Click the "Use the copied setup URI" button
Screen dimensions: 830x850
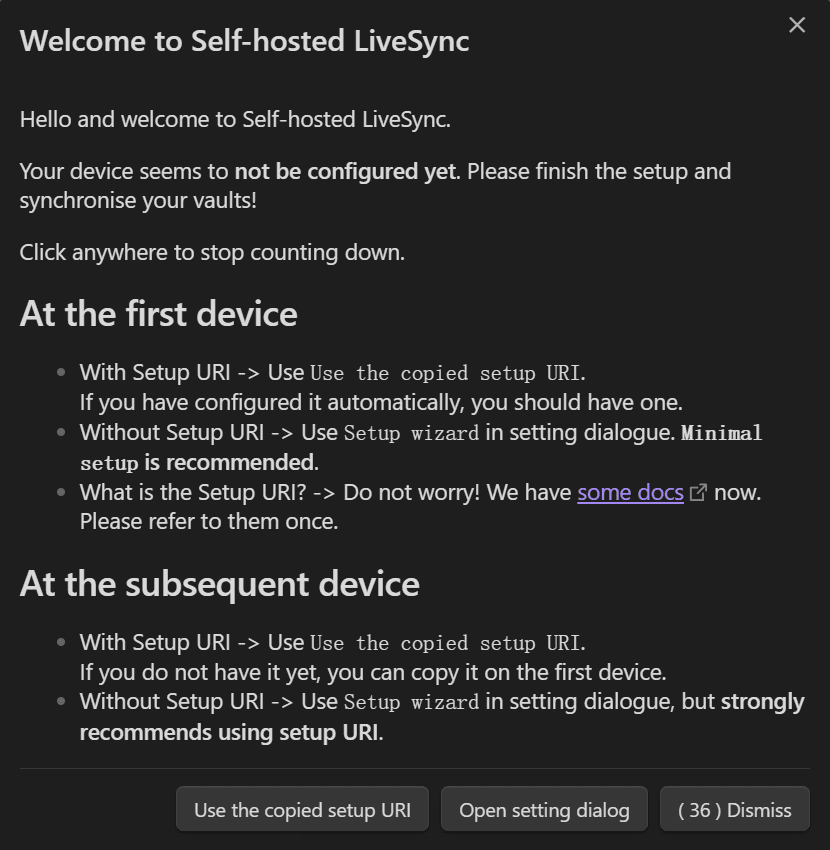(302, 810)
